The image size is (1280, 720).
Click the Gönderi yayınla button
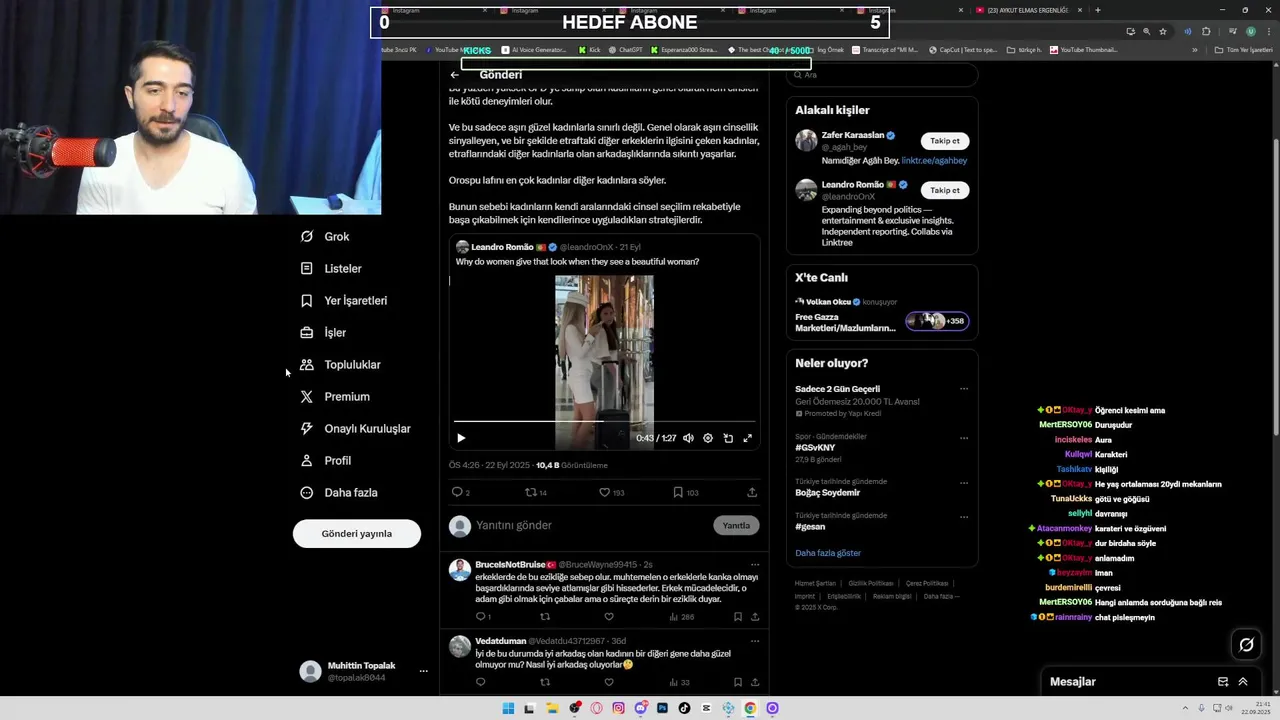(357, 534)
